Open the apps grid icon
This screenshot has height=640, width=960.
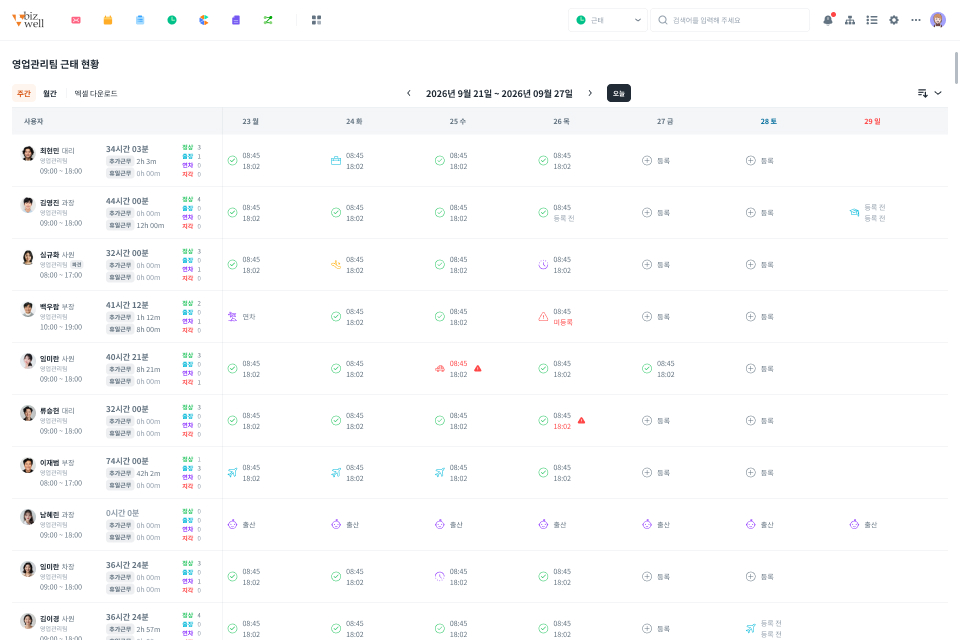(x=317, y=20)
